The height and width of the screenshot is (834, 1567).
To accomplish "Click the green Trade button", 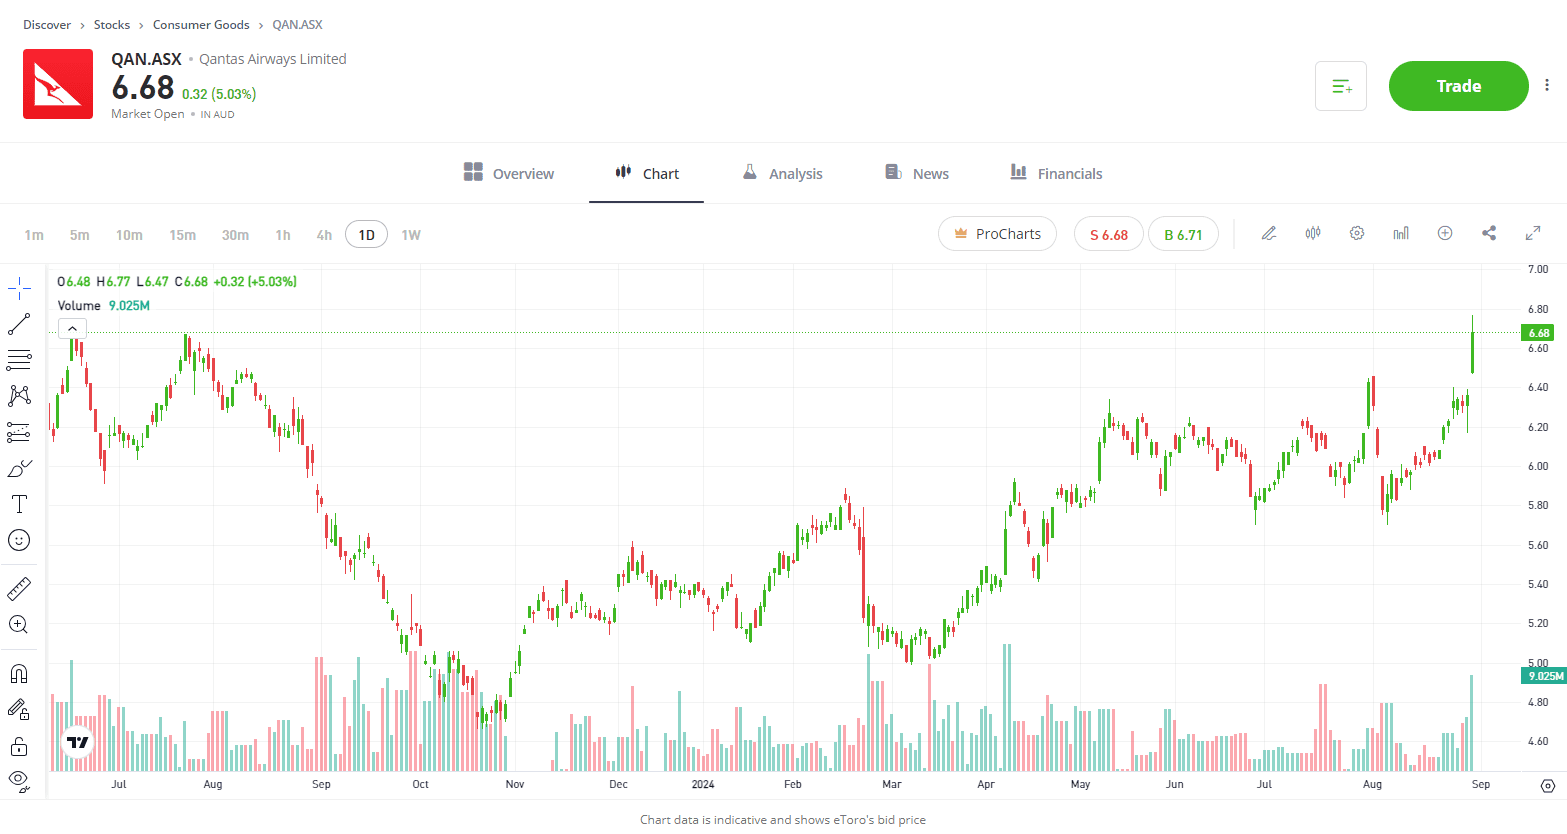I will [1458, 86].
